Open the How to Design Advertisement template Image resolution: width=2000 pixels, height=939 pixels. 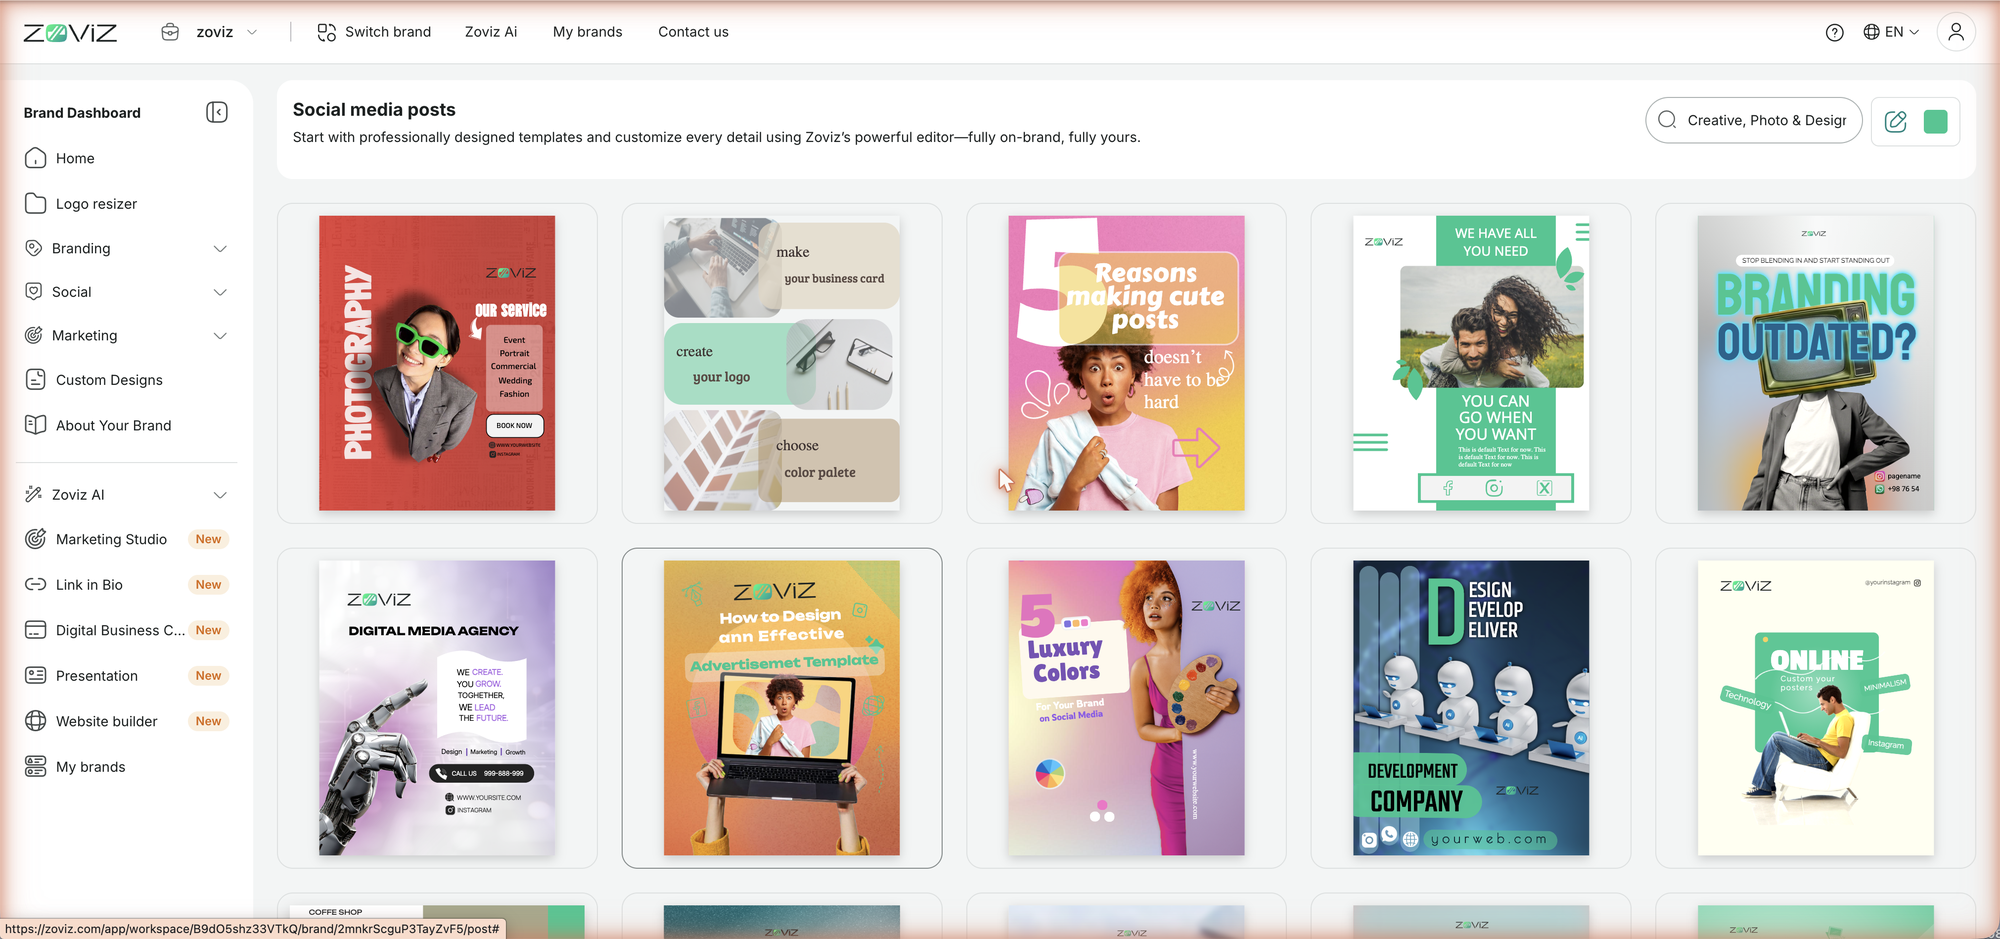[782, 708]
